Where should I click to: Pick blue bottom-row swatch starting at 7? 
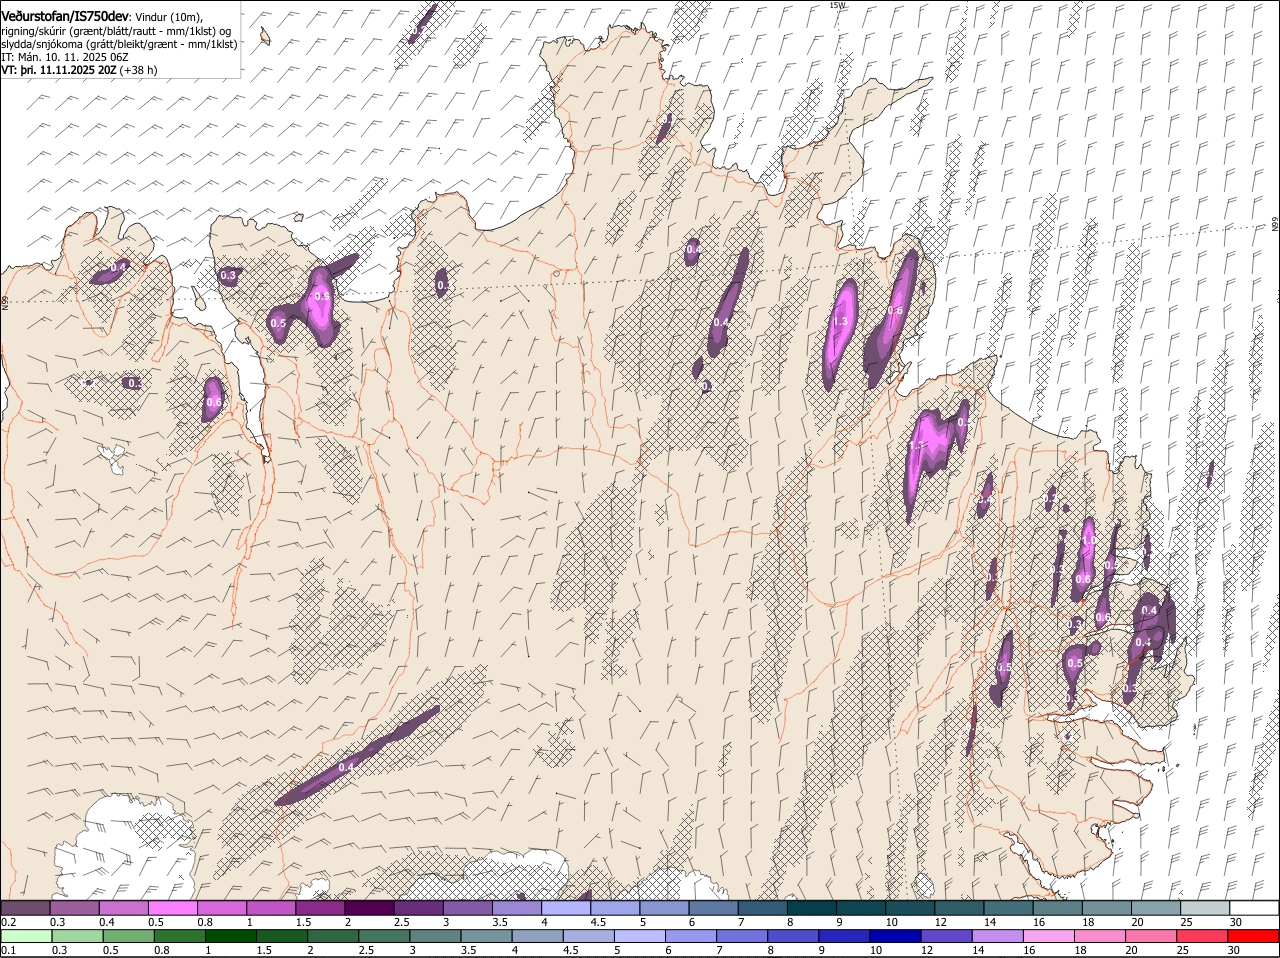[741, 937]
